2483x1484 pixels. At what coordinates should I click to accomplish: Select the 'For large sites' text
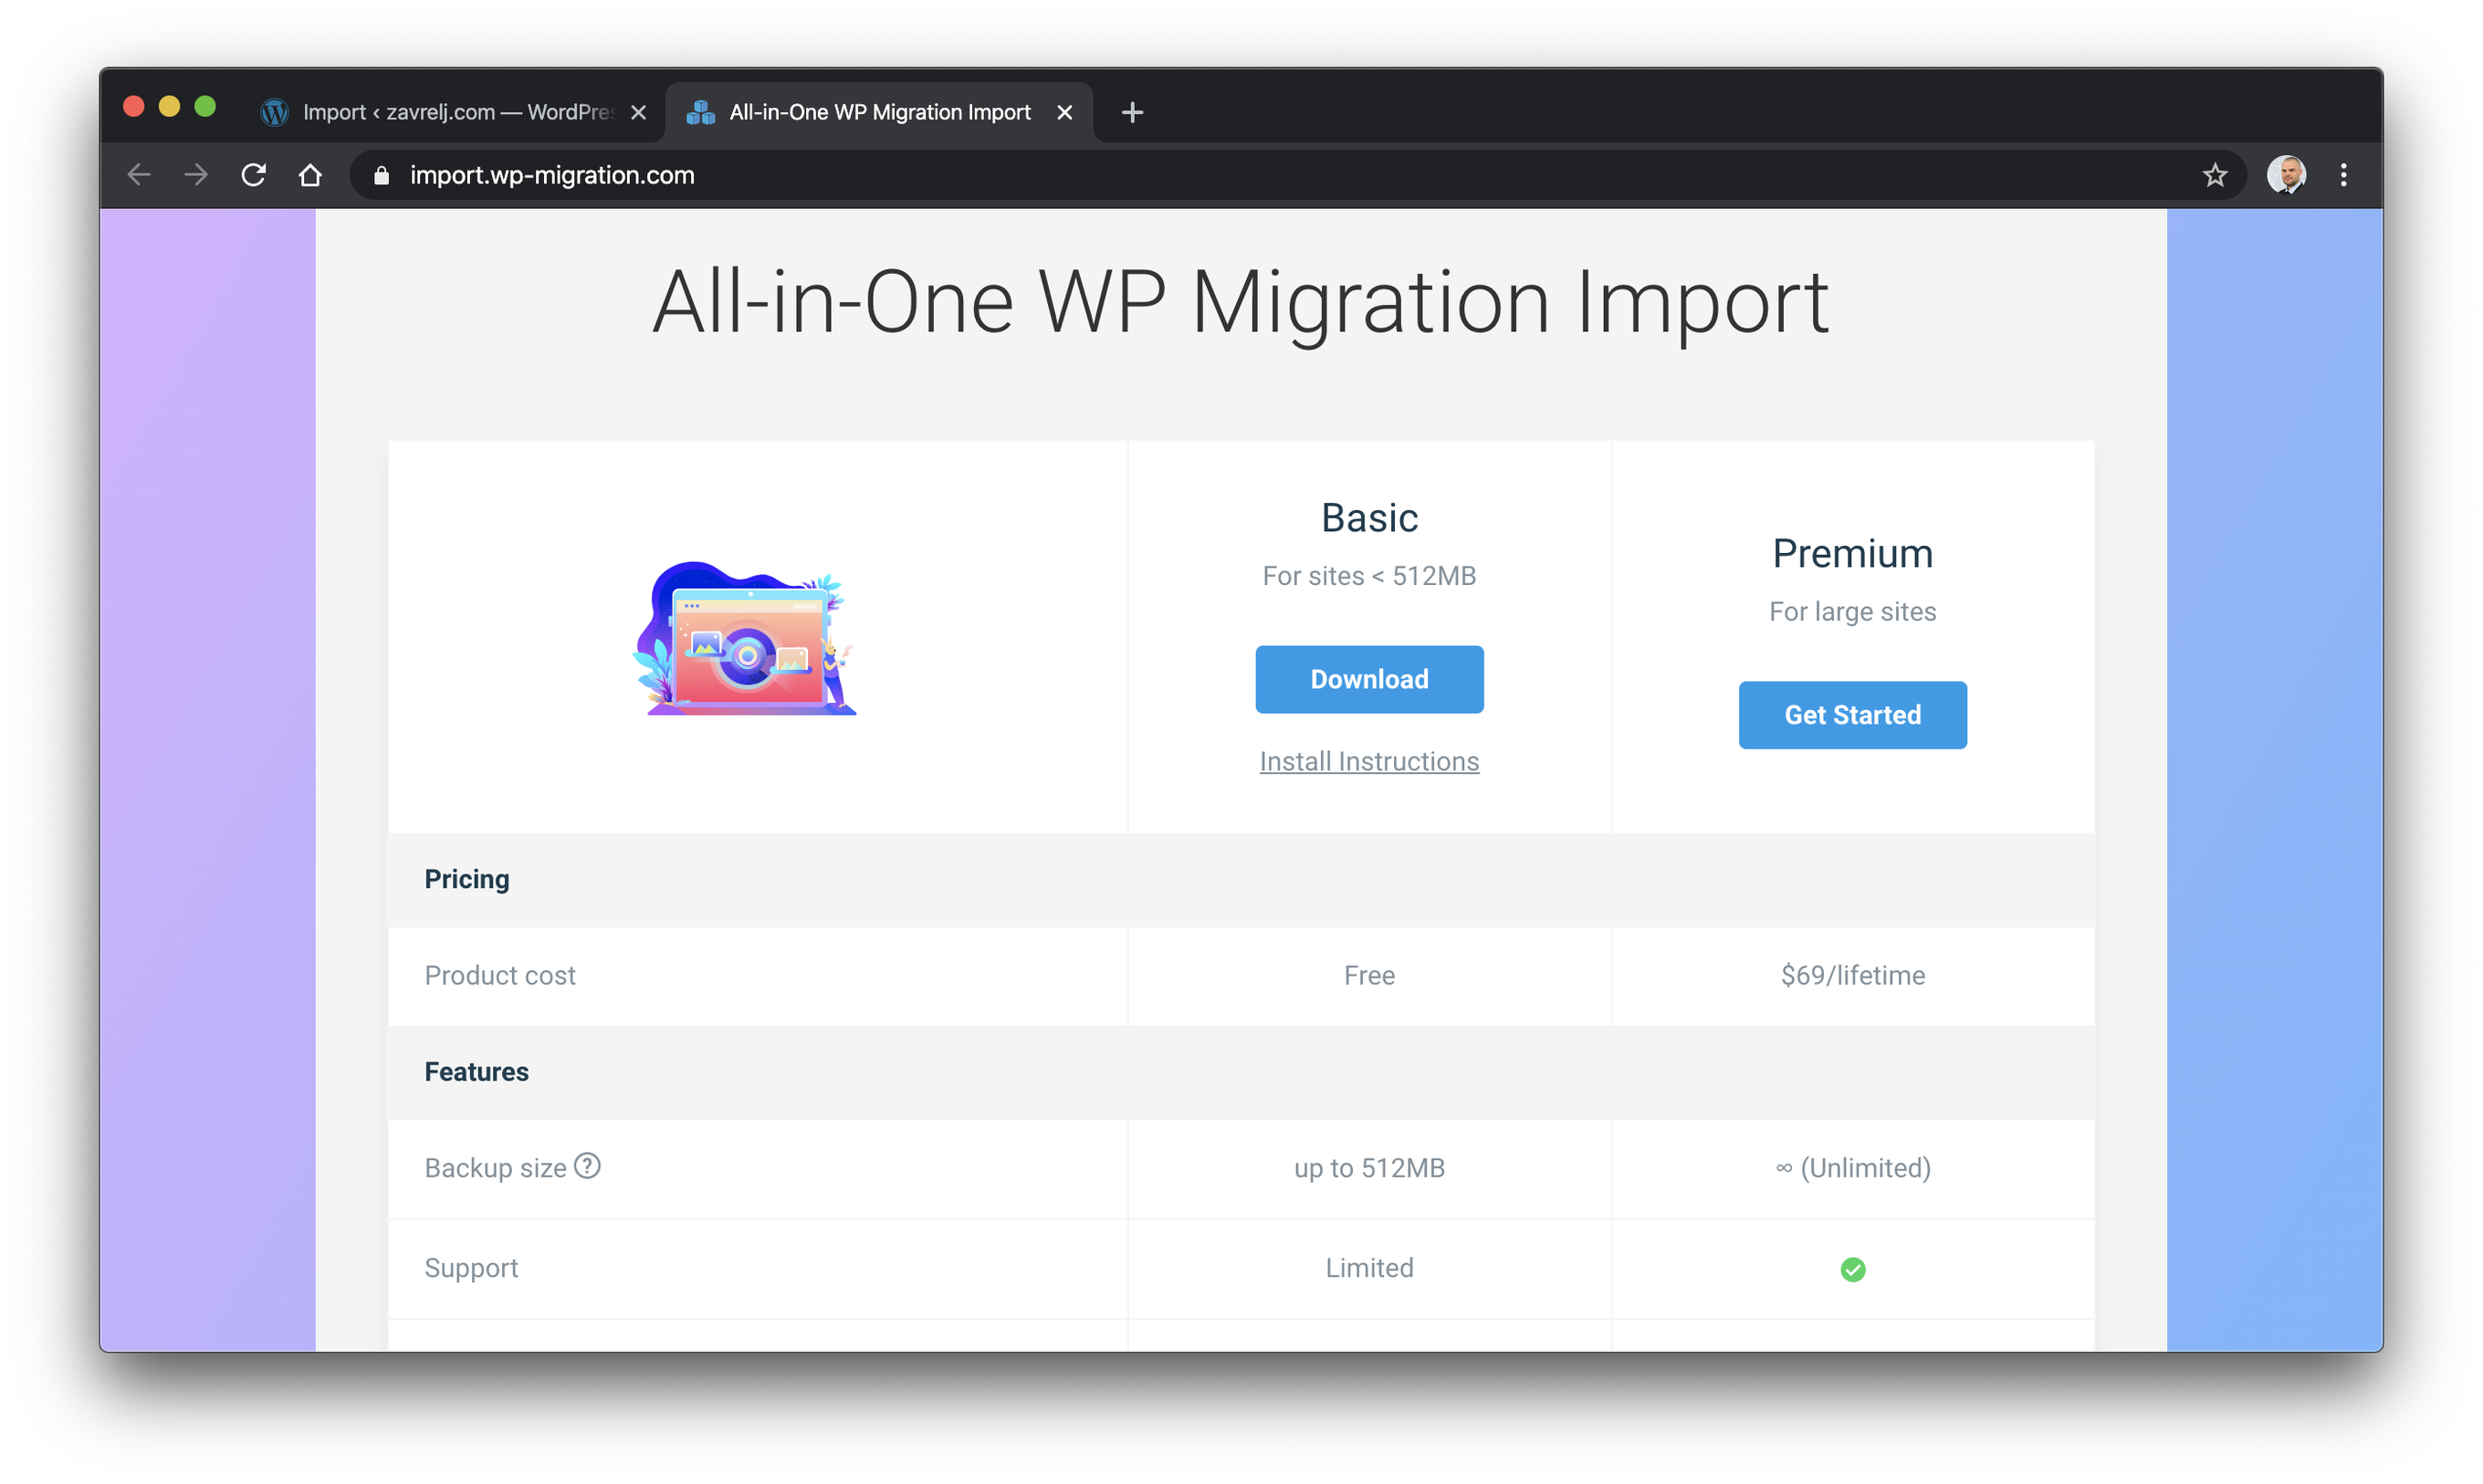pyautogui.click(x=1852, y=611)
